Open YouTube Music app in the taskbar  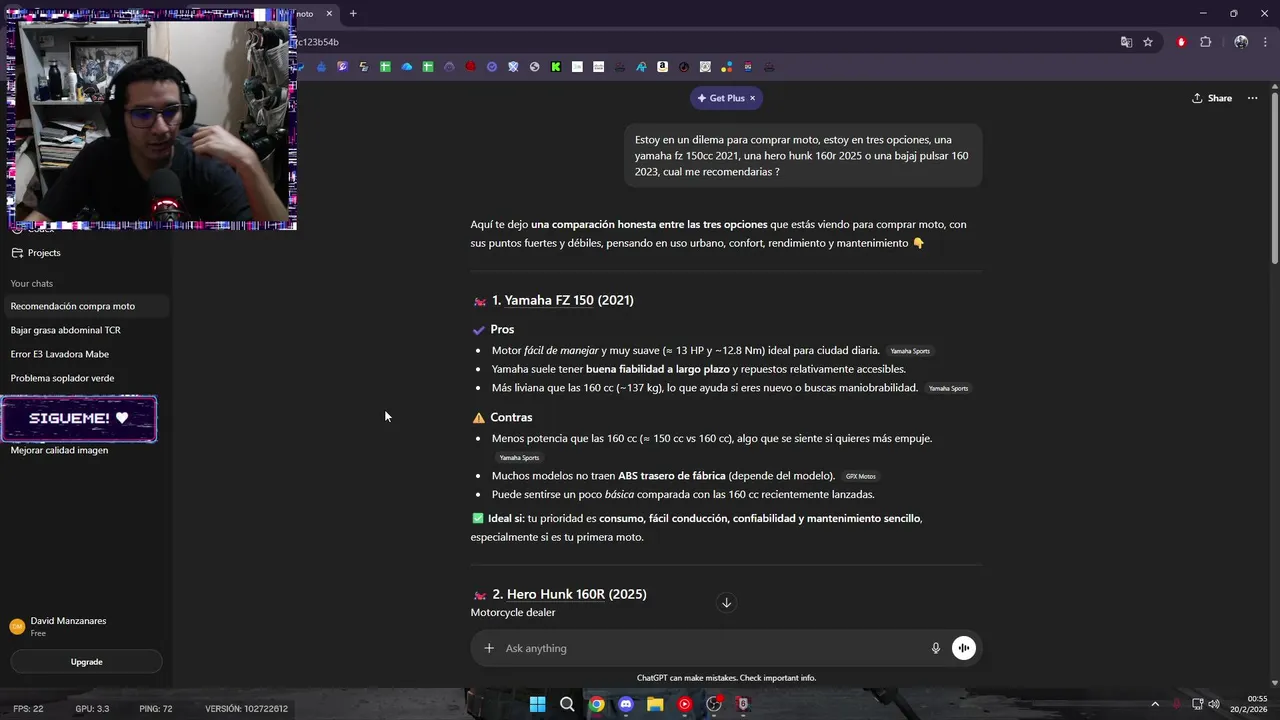(684, 704)
